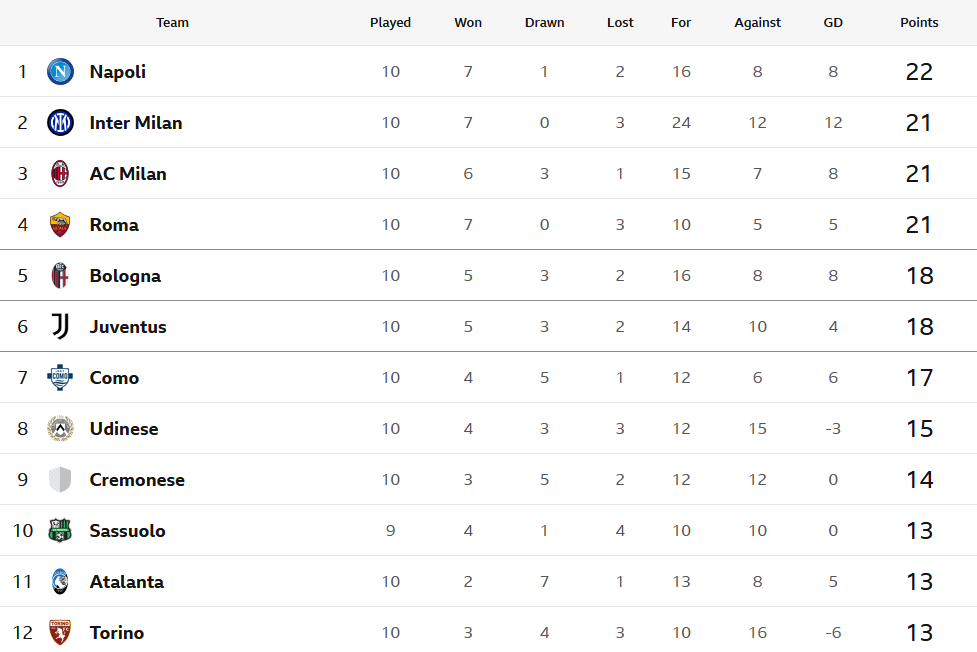Viewport: 977px width, 652px height.
Task: Click the Torino club crest
Action: point(60,633)
